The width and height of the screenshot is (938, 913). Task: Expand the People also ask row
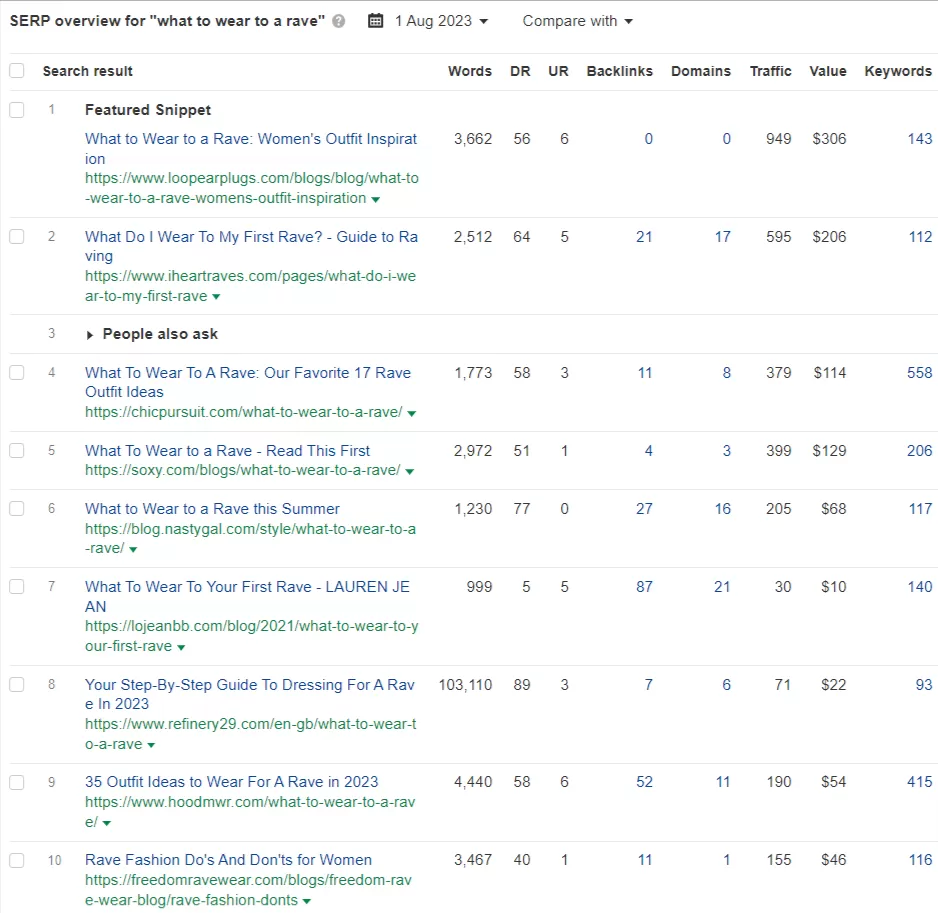[x=90, y=335]
